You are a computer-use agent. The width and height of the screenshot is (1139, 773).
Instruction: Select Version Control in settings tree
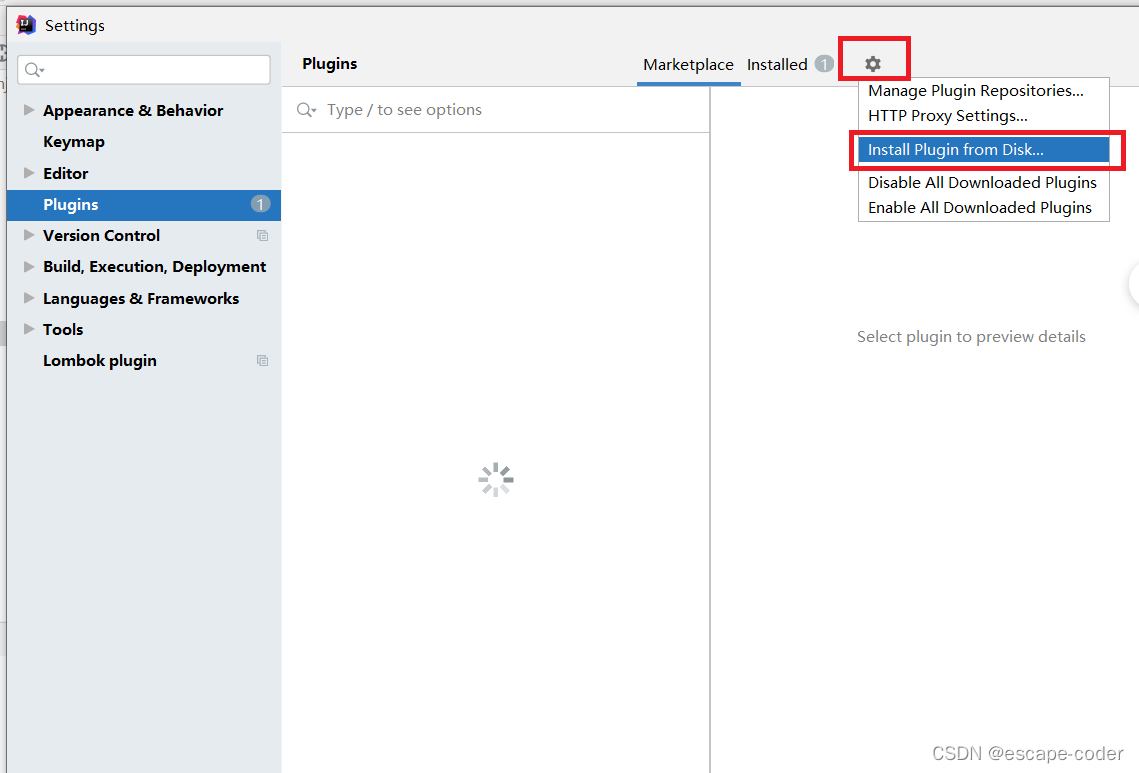tap(101, 235)
